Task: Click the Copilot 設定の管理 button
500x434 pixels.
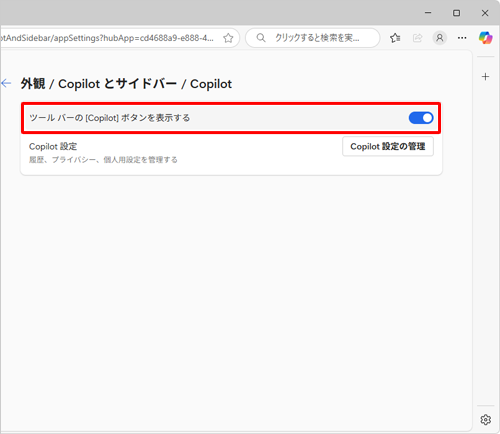Action: [x=388, y=146]
